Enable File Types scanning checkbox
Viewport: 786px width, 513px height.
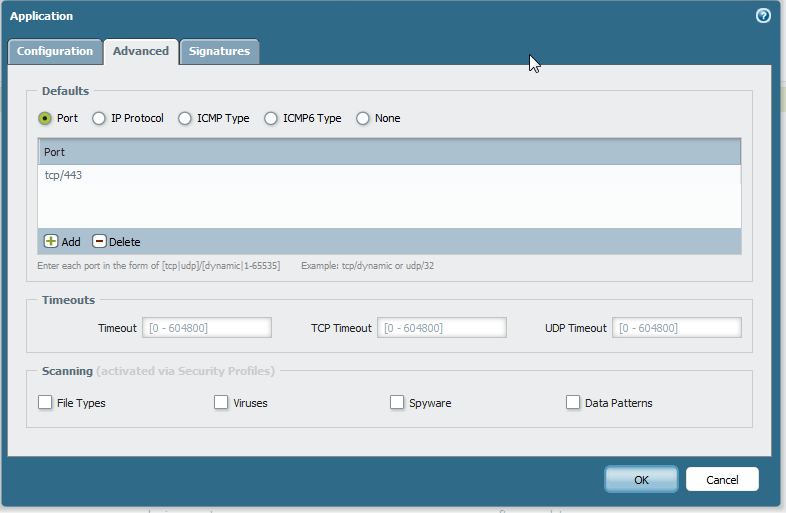click(x=45, y=403)
